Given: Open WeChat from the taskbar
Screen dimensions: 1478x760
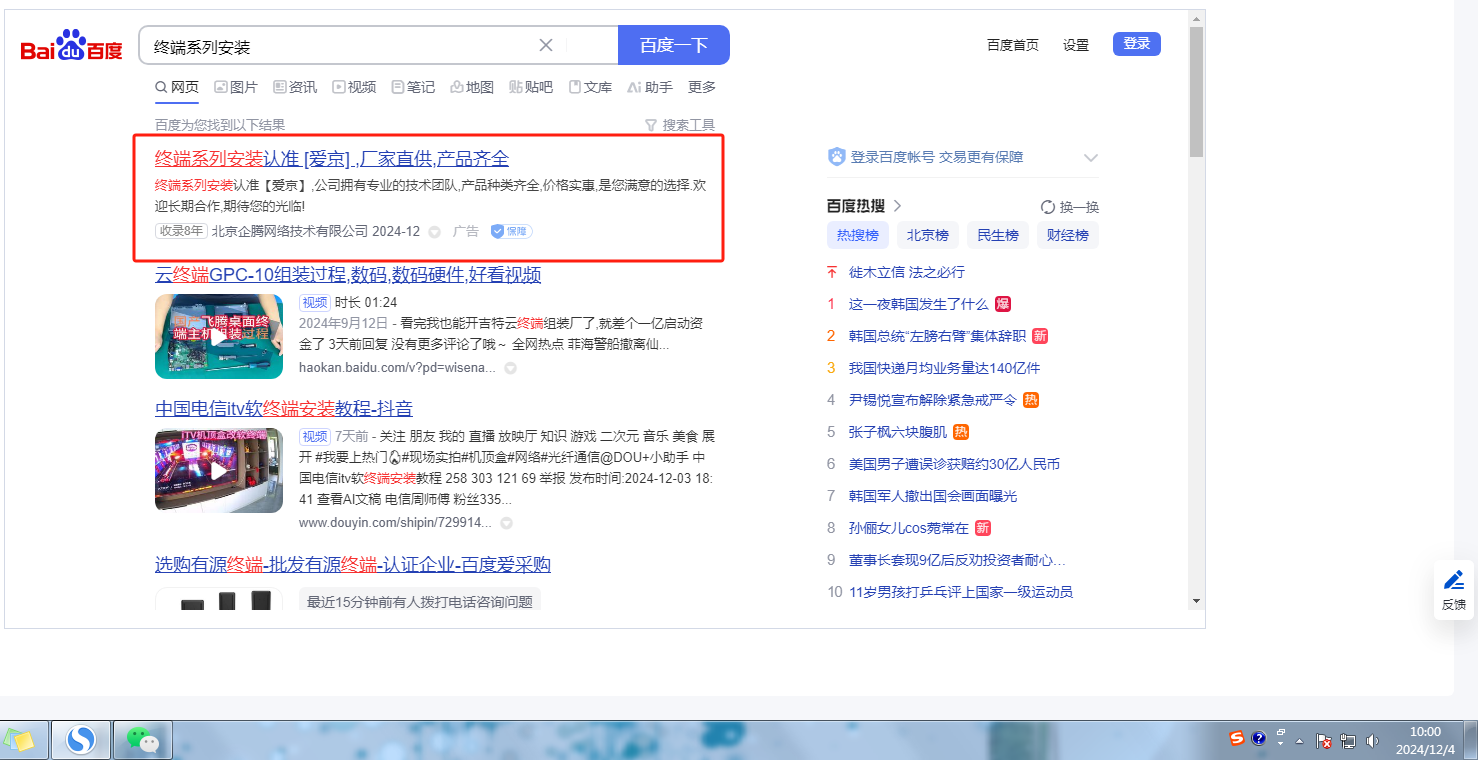Looking at the screenshot, I should [x=143, y=740].
